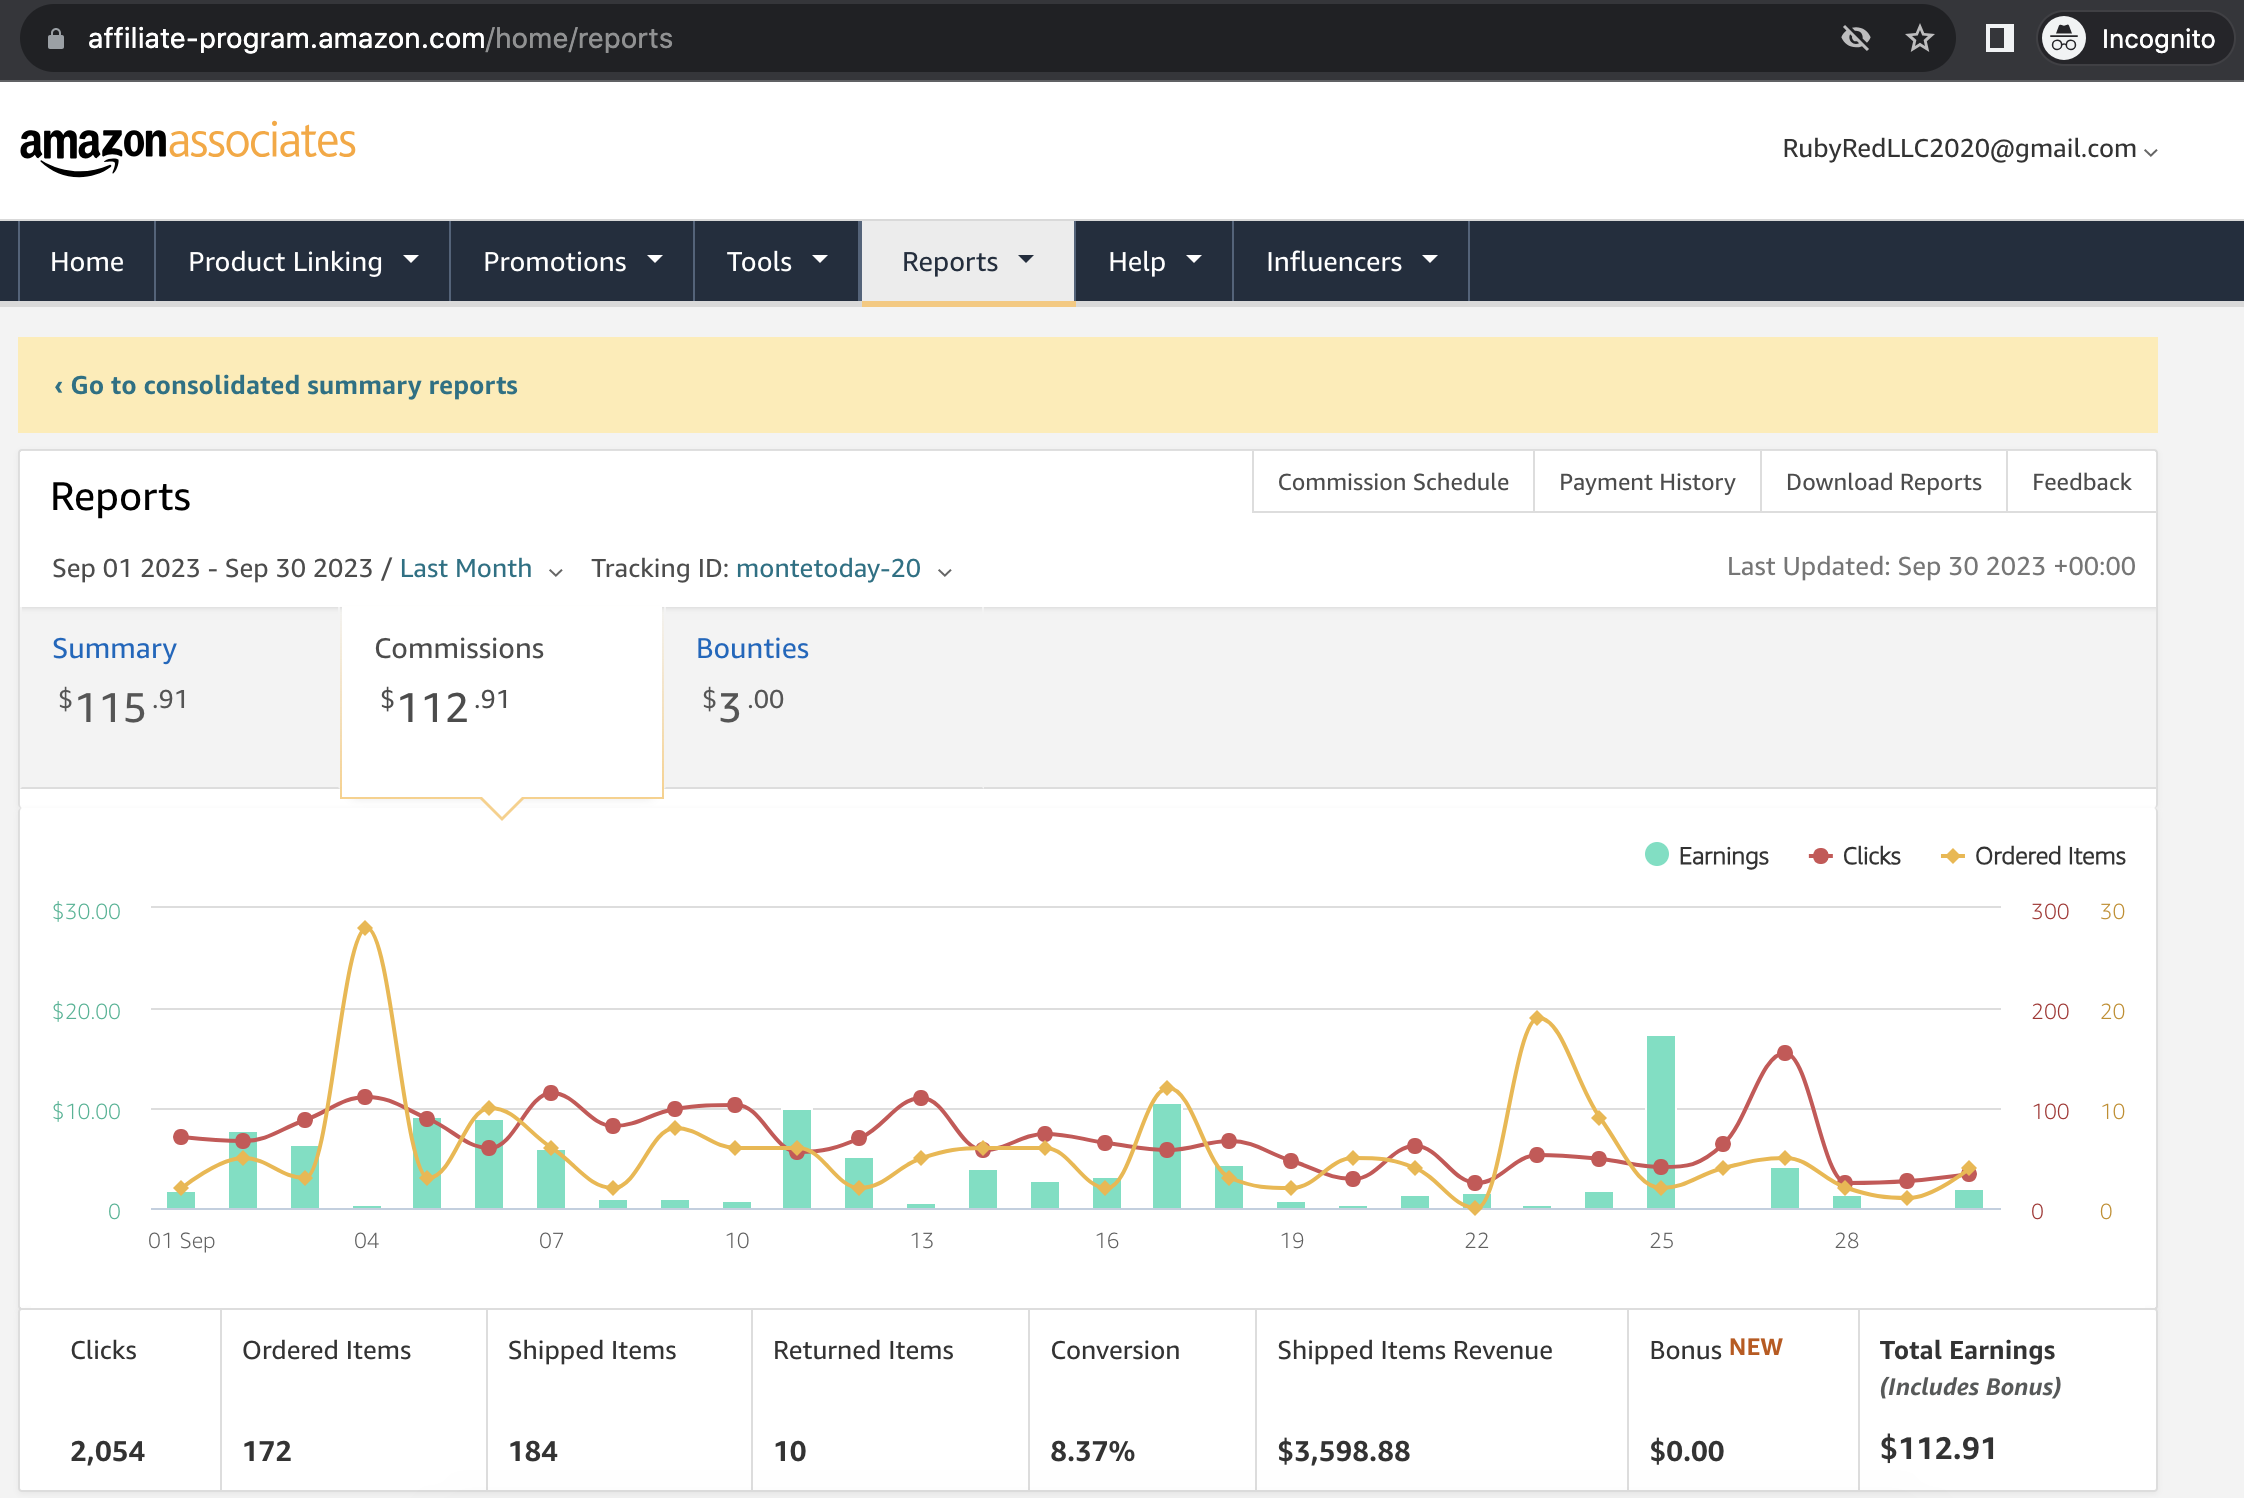Expand the Influencers menu
The height and width of the screenshot is (1498, 2244).
(1351, 261)
